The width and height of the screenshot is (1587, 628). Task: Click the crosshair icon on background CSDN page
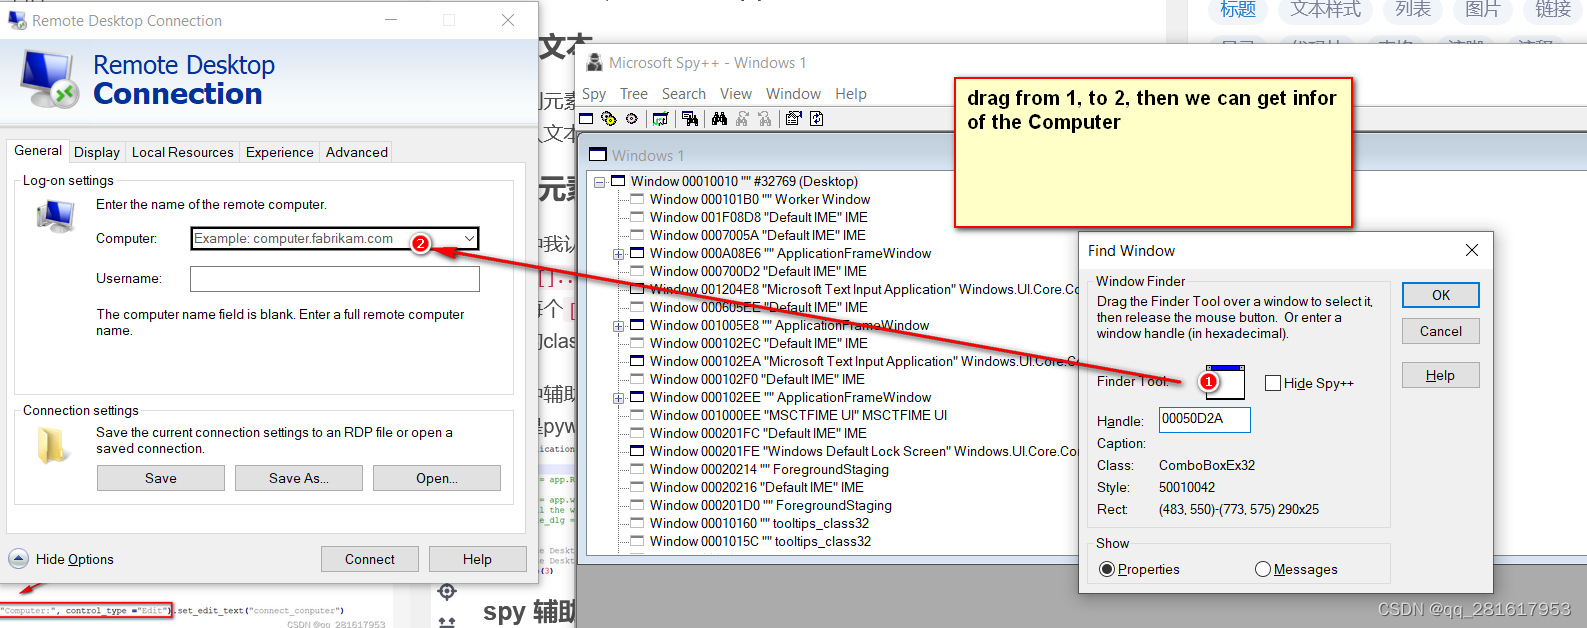pyautogui.click(x=447, y=592)
